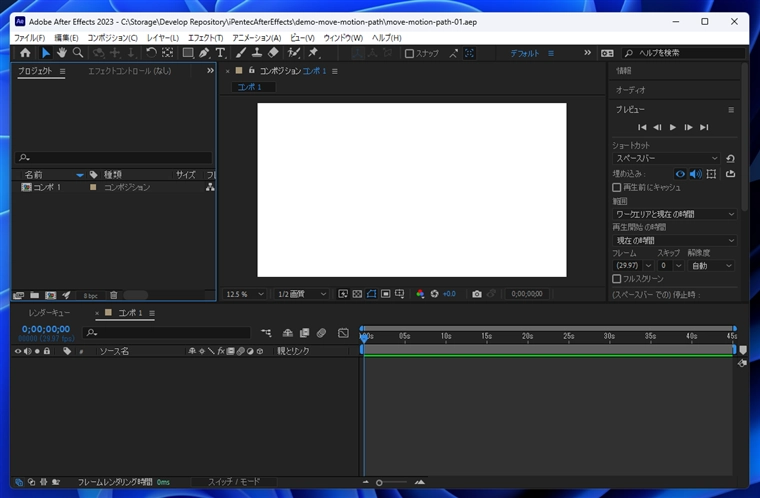Check the フルスクリーン checkbox
Image resolution: width=760 pixels, height=498 pixels.
pos(617,279)
